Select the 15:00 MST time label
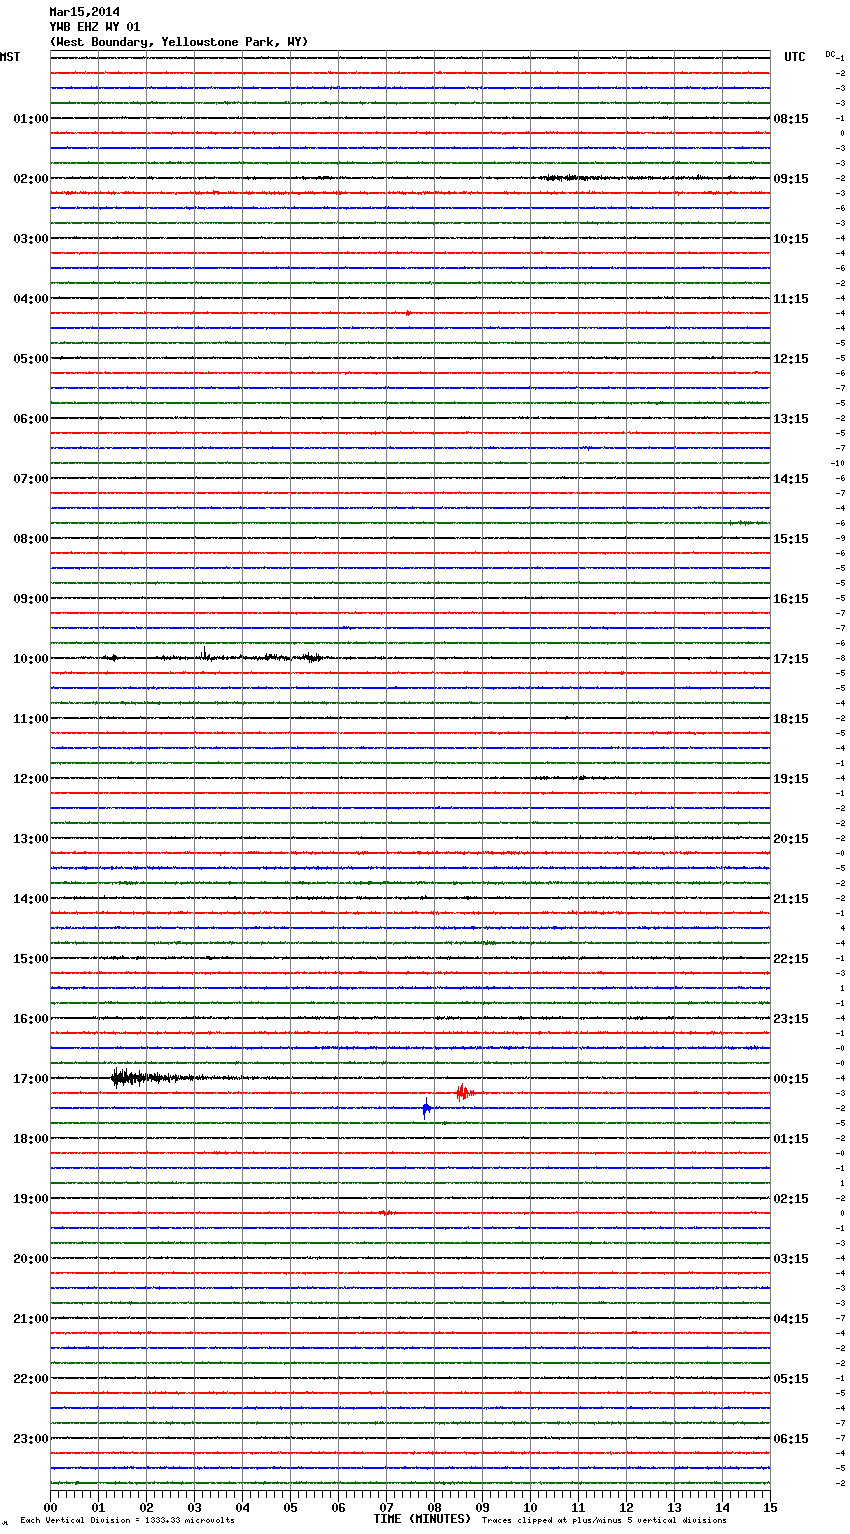The image size is (850, 1534). (31, 959)
